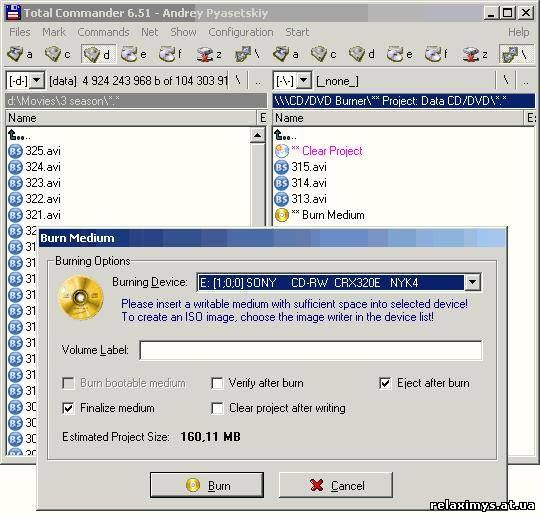This screenshot has width=540, height=515.
Task: Open the Burning Device dropdown
Action: pos(472,282)
